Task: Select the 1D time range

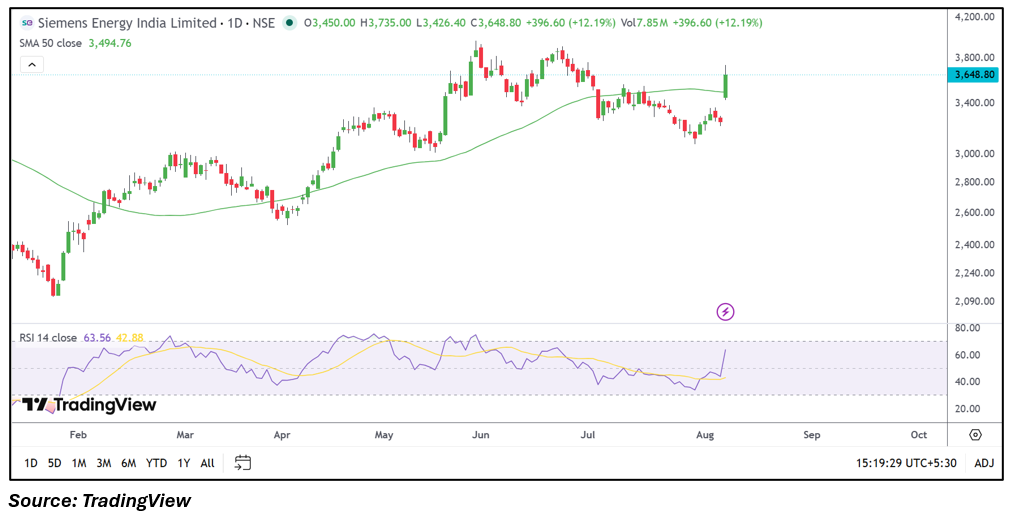Action: 30,463
